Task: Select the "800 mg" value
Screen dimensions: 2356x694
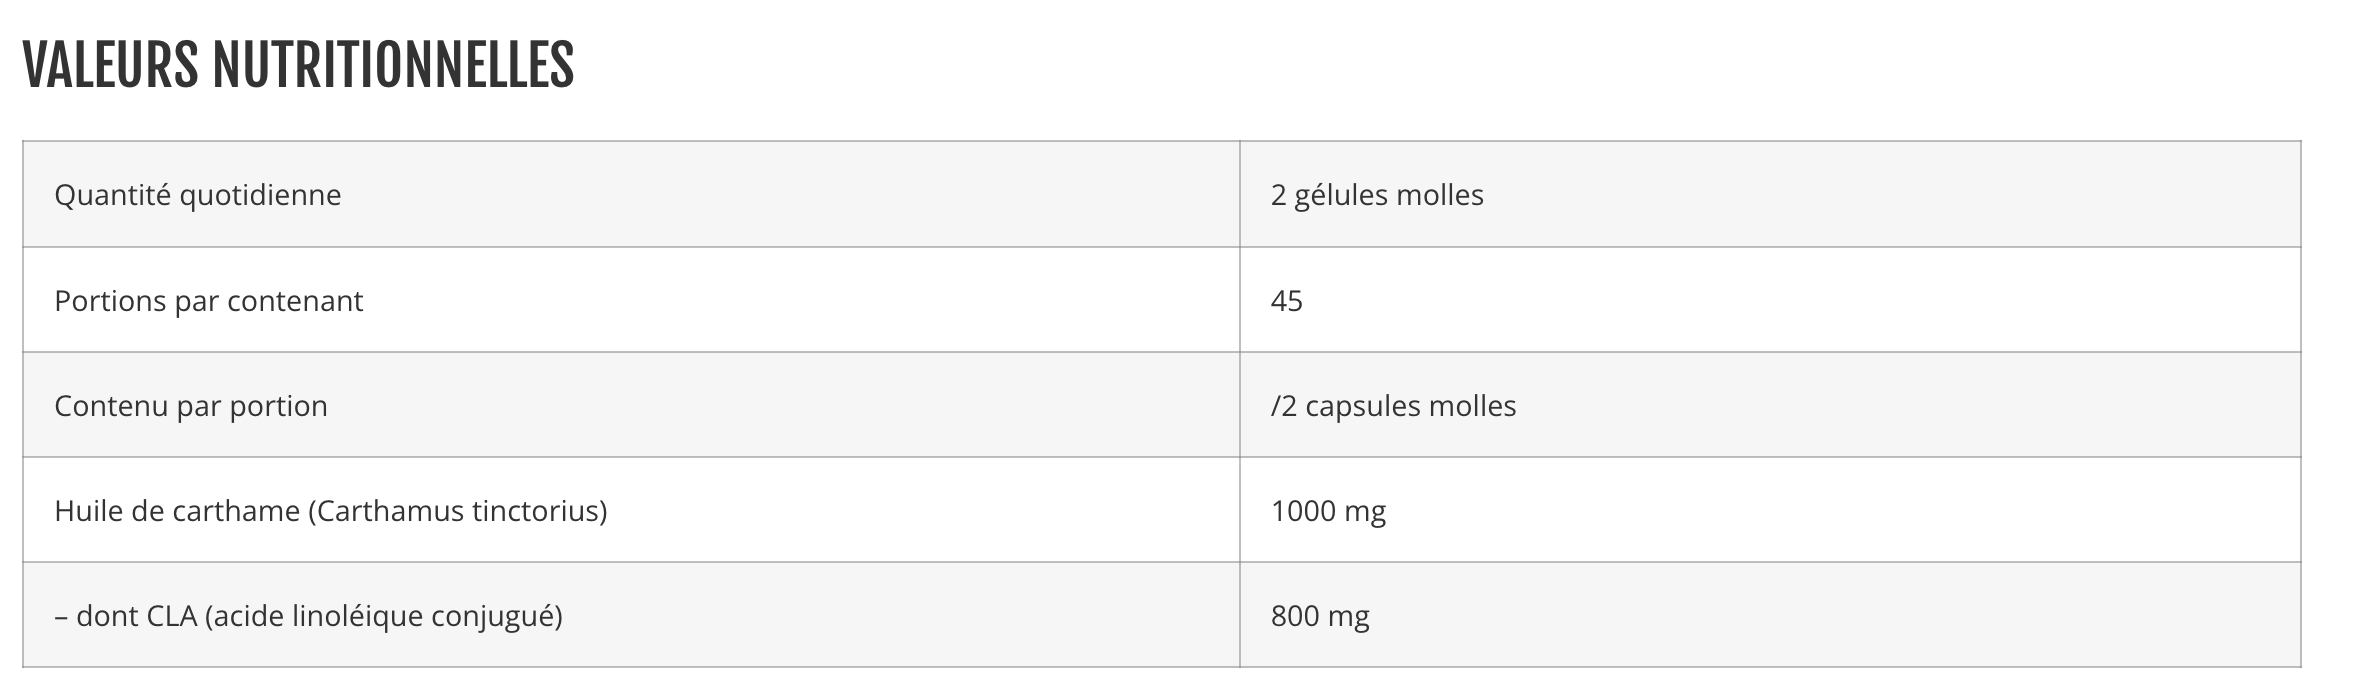Action: coord(1320,616)
